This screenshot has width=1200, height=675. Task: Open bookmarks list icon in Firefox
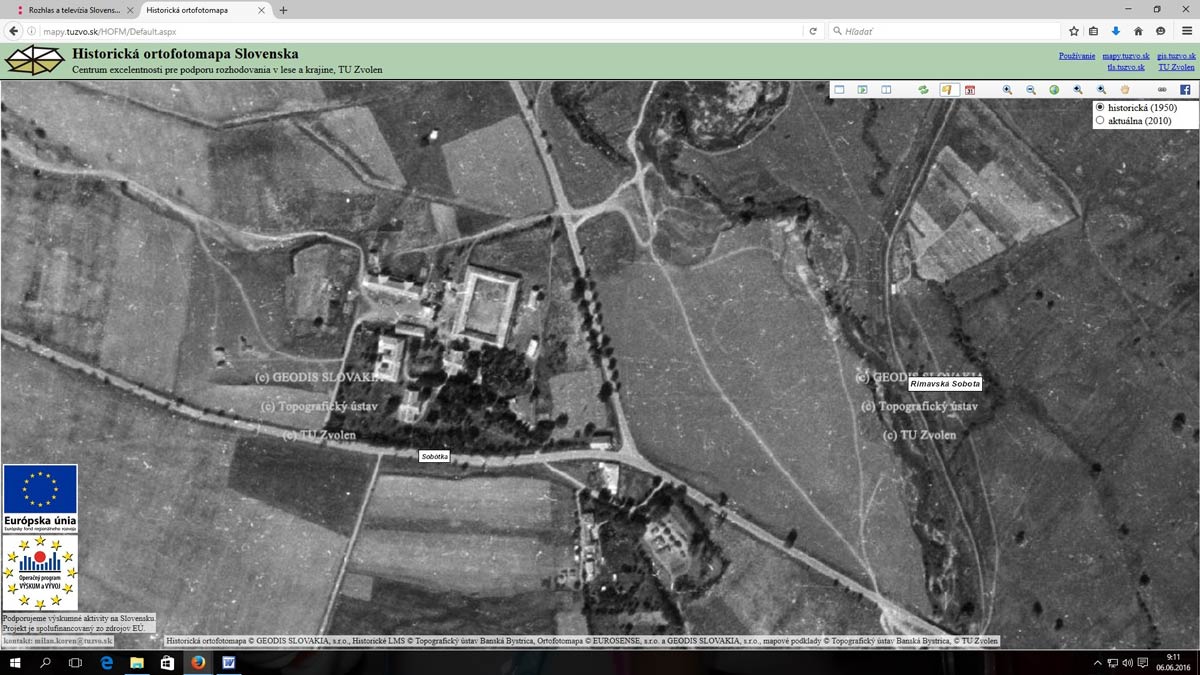click(x=1093, y=31)
